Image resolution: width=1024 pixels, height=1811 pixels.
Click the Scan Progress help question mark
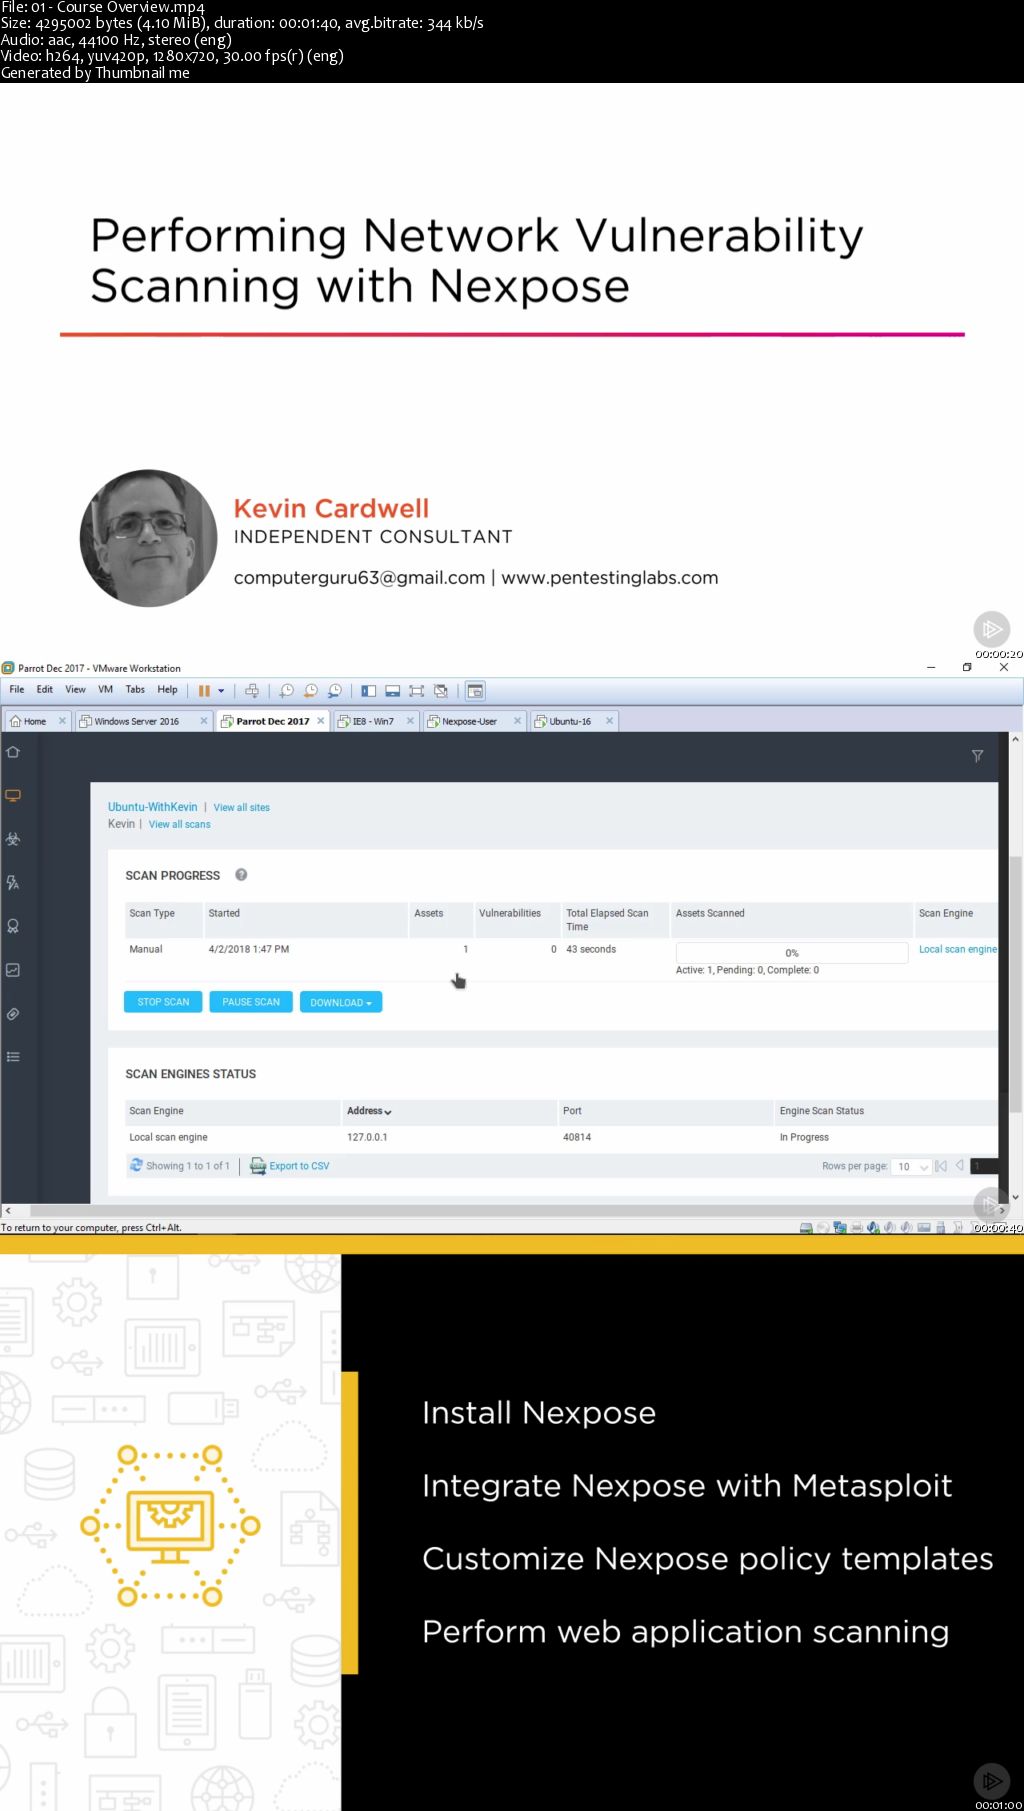[241, 875]
